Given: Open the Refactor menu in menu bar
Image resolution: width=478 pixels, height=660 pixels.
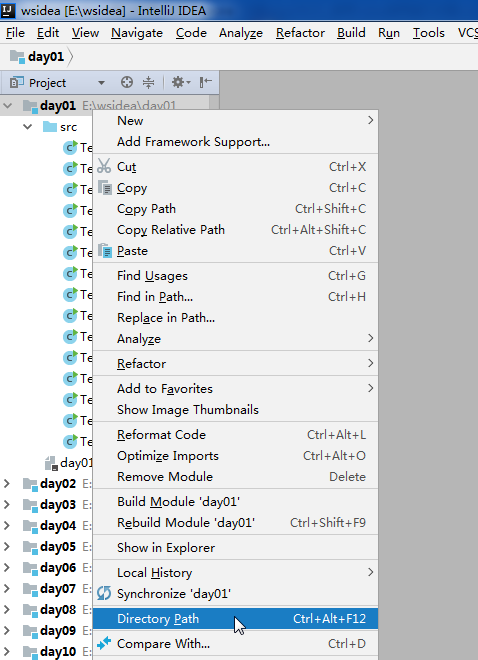Looking at the screenshot, I should [300, 33].
